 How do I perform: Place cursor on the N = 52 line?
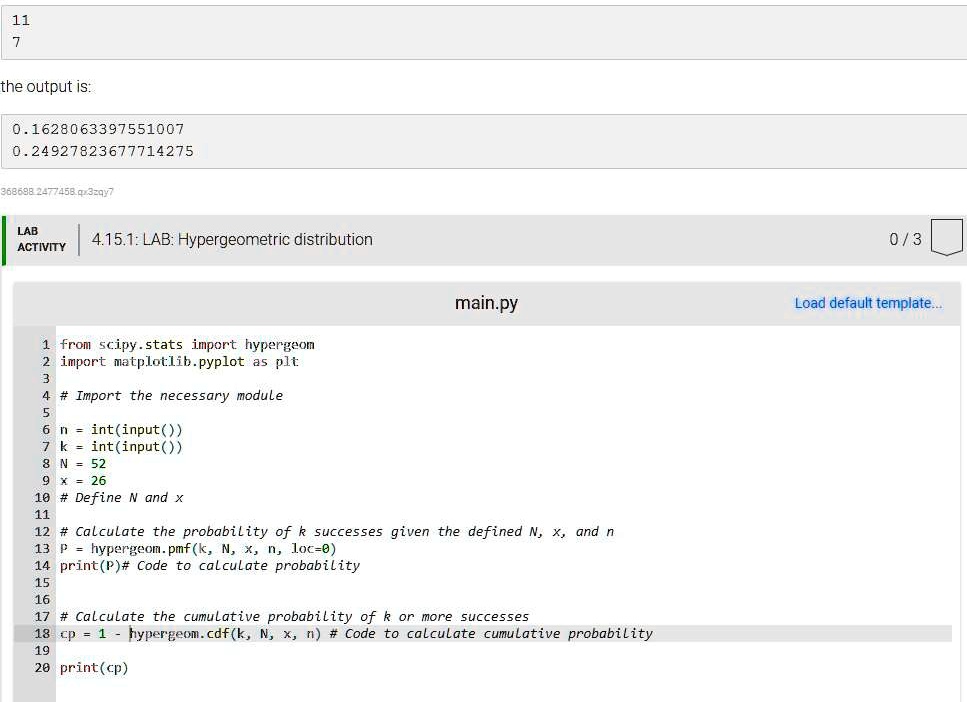(x=83, y=464)
